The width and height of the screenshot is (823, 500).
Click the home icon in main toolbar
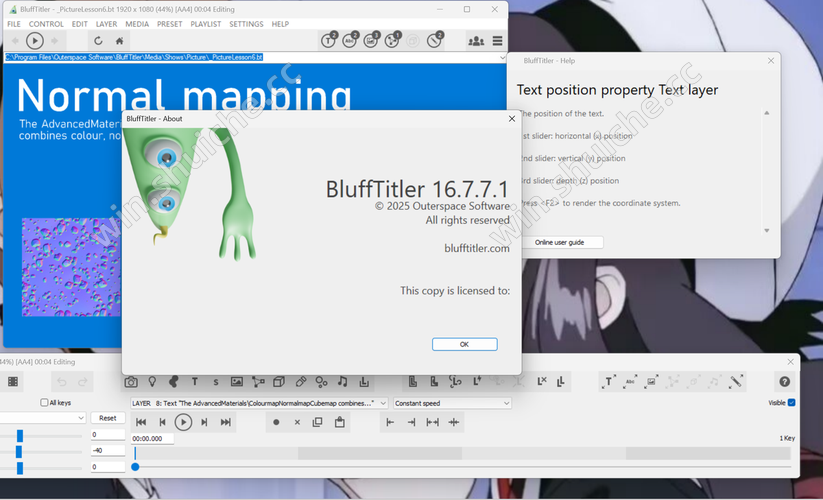click(120, 40)
